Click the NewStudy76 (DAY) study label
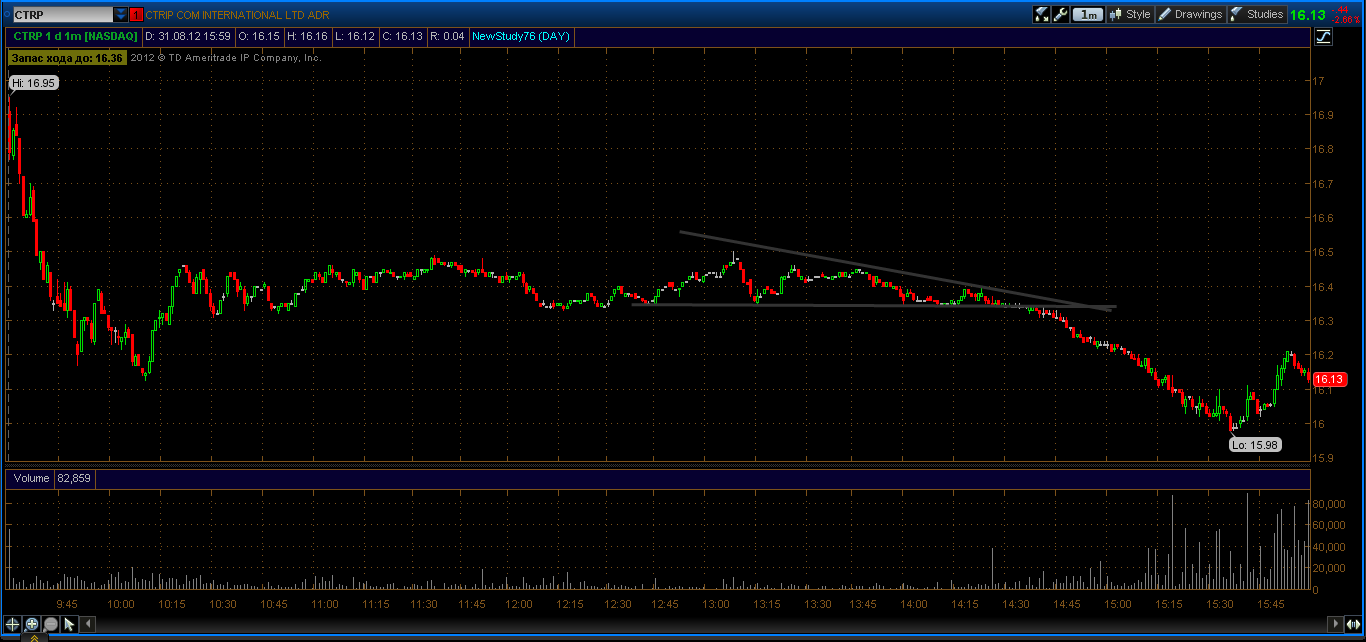 (520, 36)
